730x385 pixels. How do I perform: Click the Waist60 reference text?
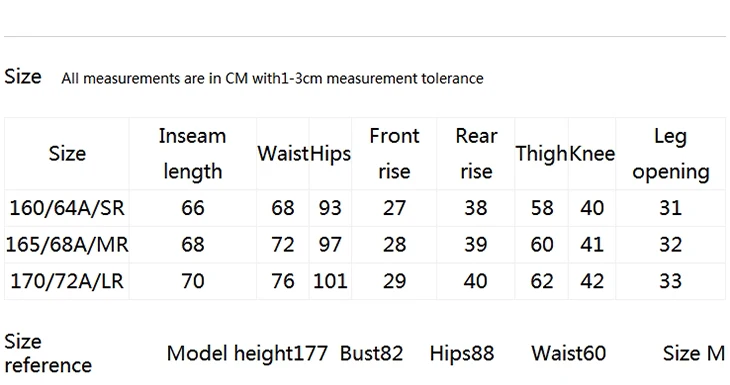coord(568,353)
